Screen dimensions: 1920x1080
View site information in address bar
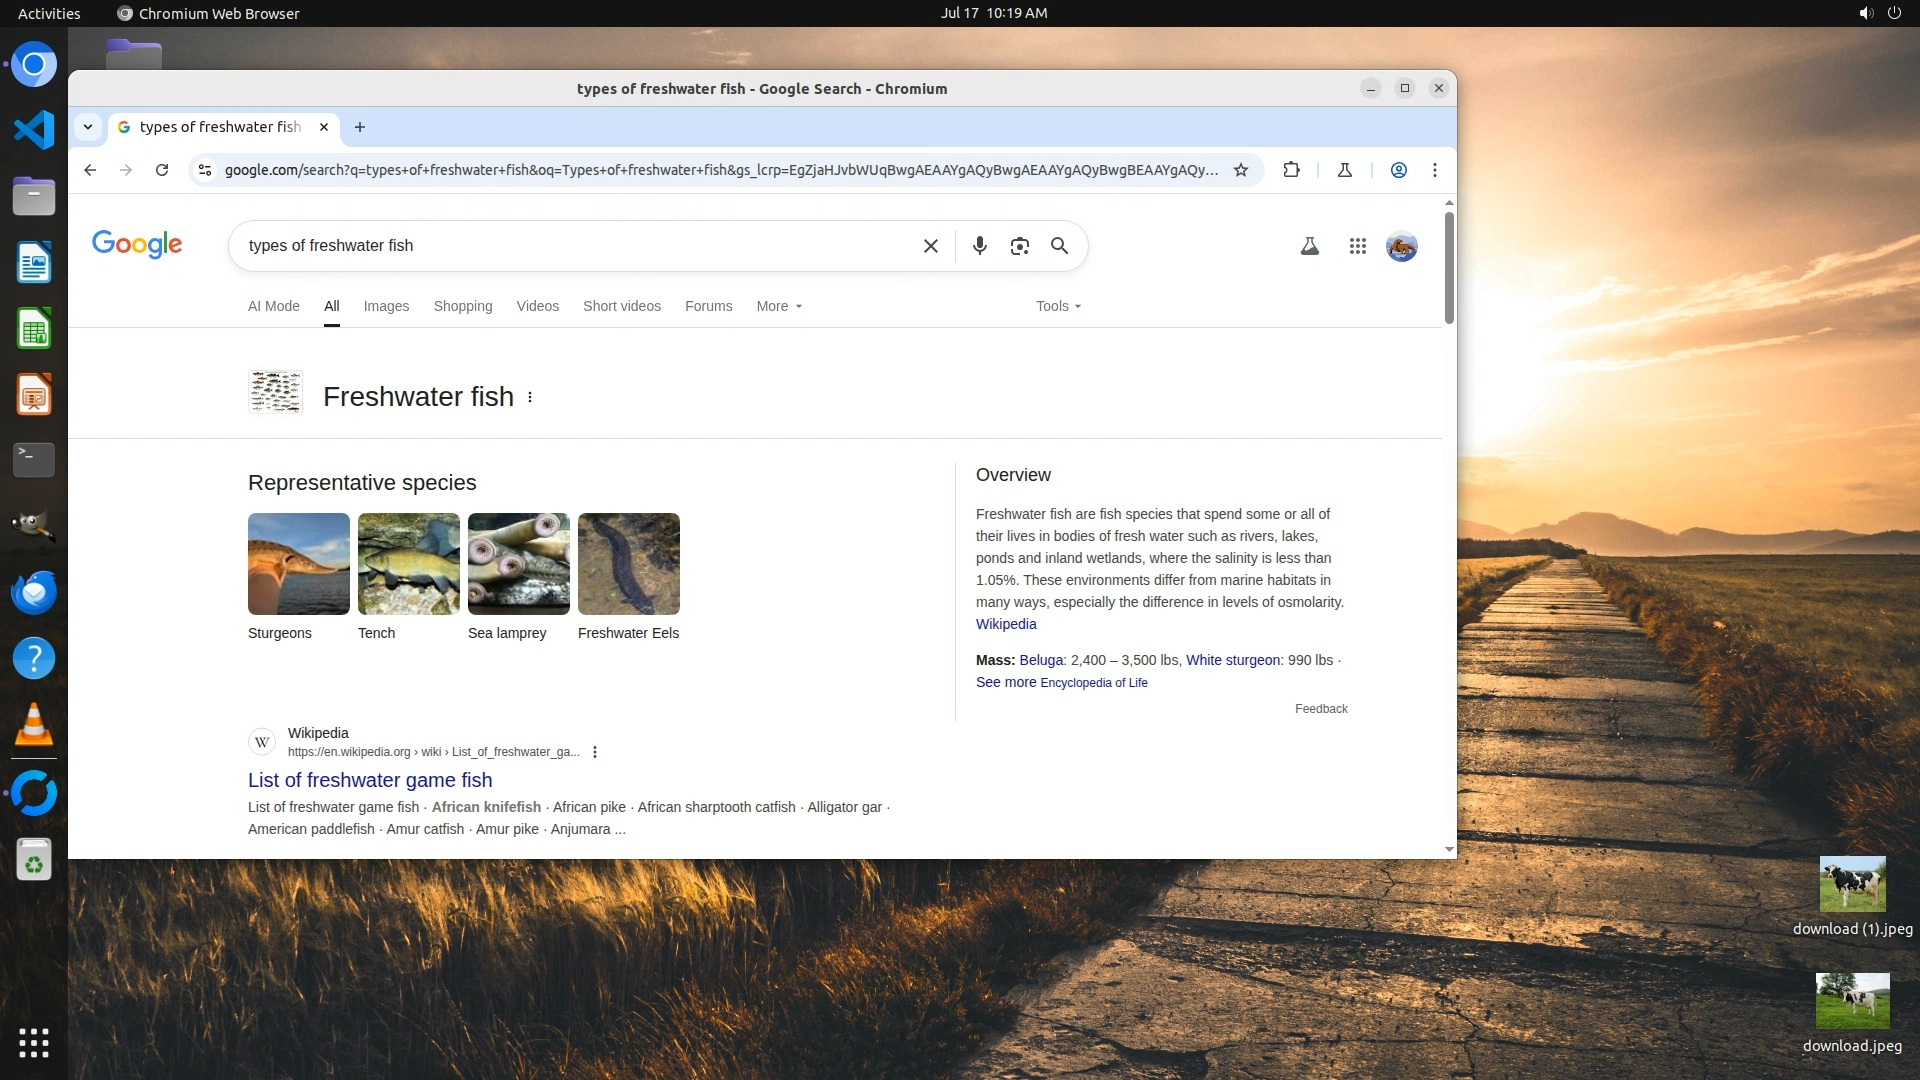[x=205, y=170]
